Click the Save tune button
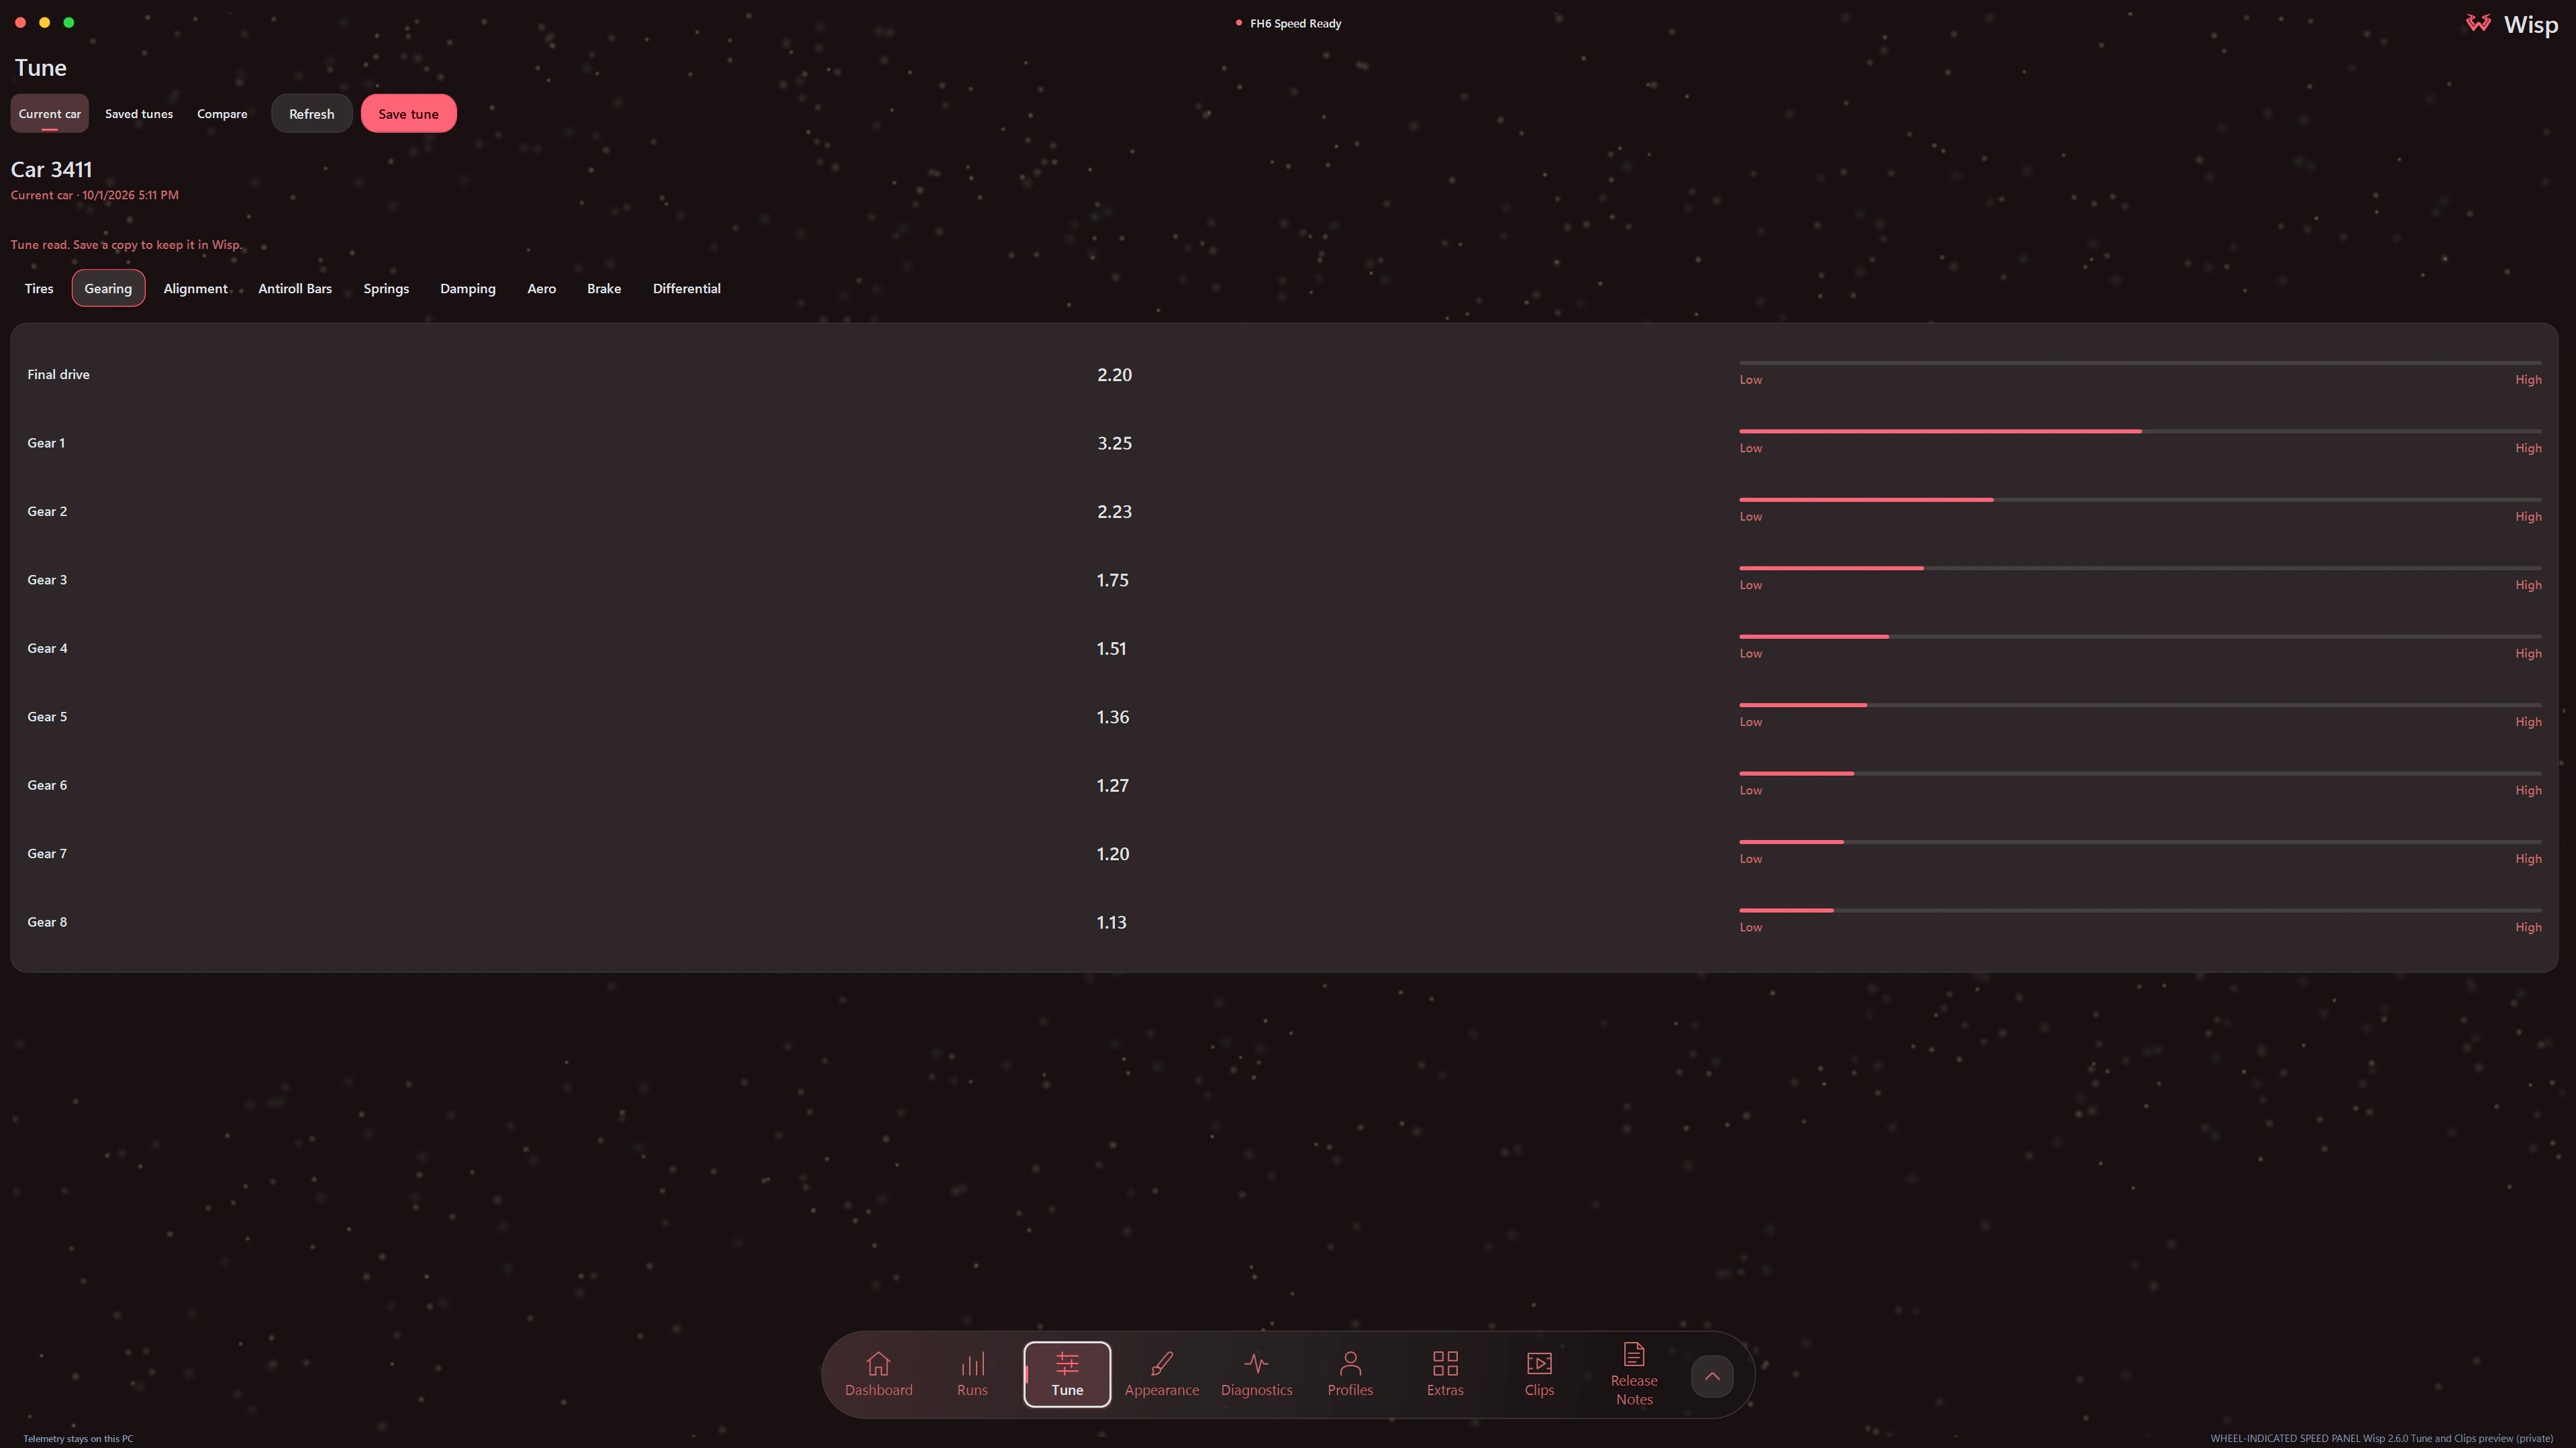The height and width of the screenshot is (1448, 2576). [x=408, y=113]
